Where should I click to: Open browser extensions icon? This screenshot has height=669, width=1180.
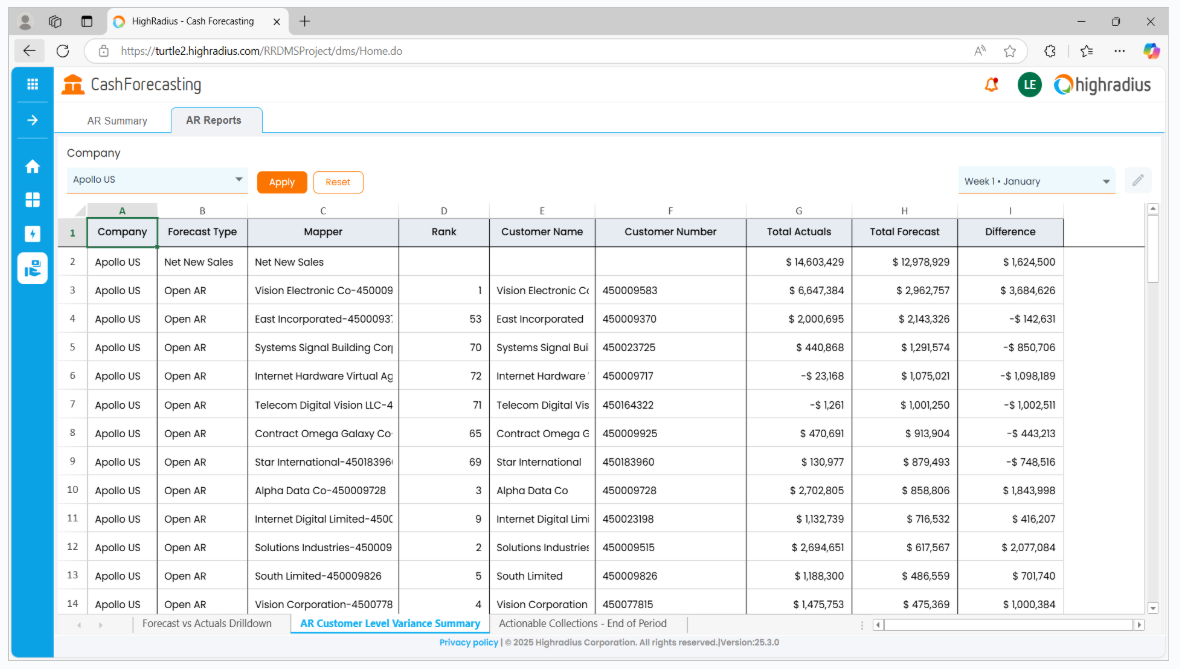(x=1050, y=51)
